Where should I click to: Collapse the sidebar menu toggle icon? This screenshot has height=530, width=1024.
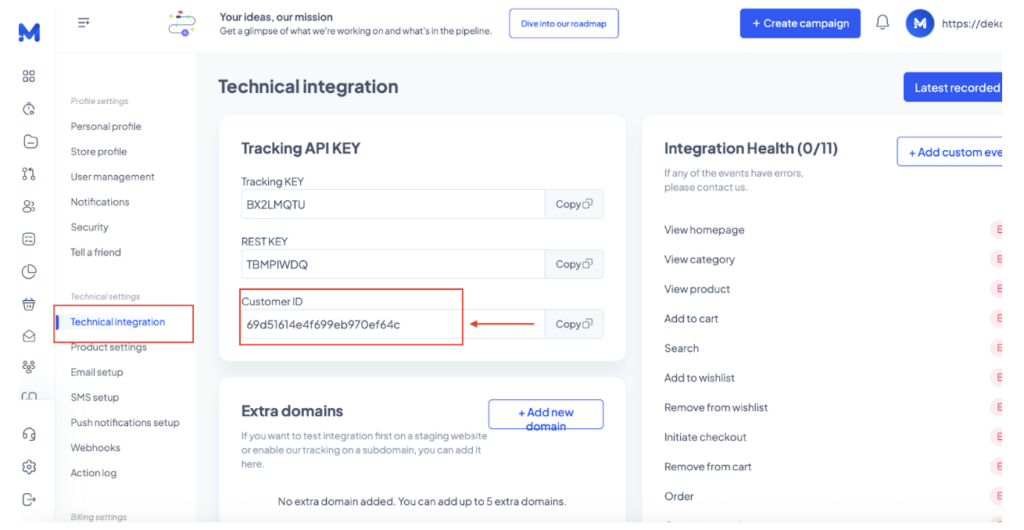tap(84, 23)
